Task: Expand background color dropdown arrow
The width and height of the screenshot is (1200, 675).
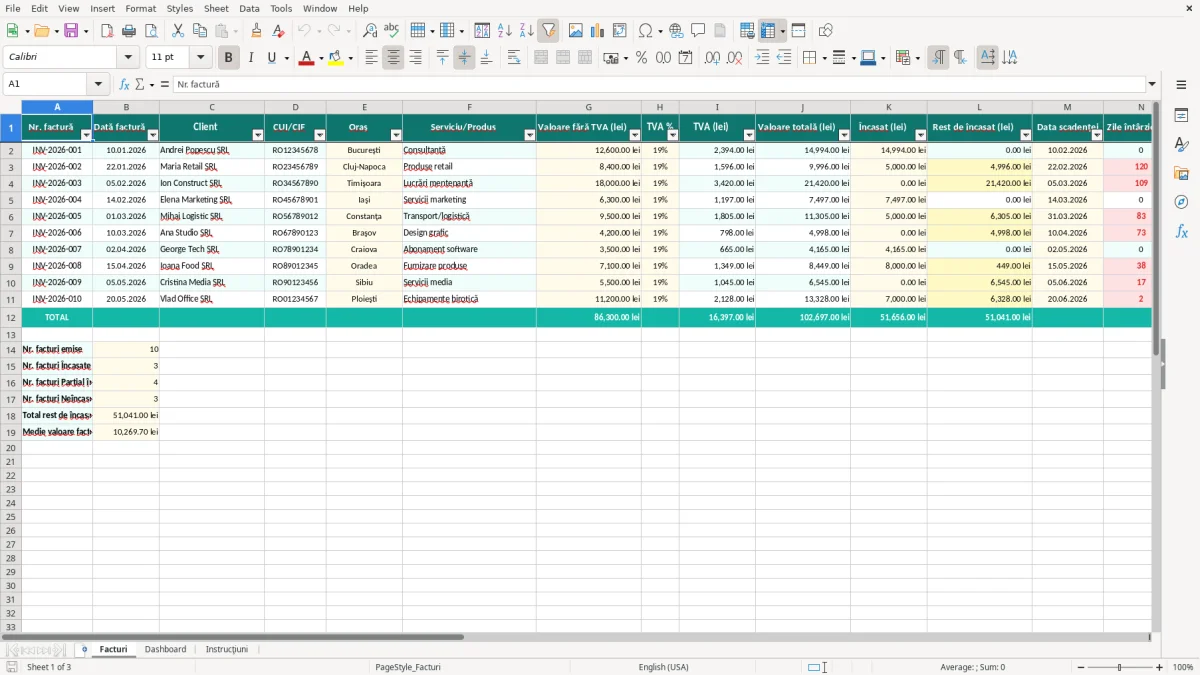Action: (350, 58)
